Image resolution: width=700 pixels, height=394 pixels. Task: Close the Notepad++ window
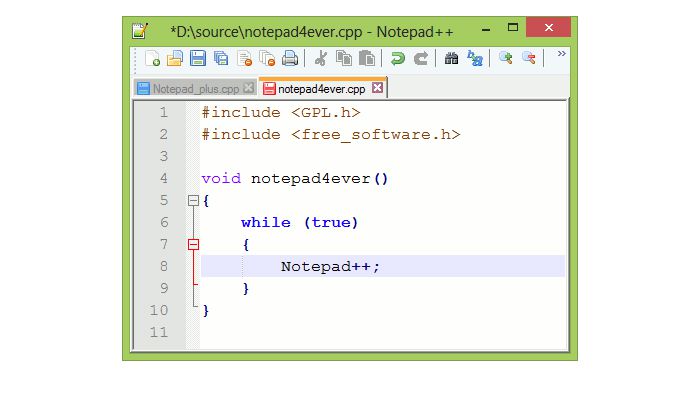(x=549, y=27)
